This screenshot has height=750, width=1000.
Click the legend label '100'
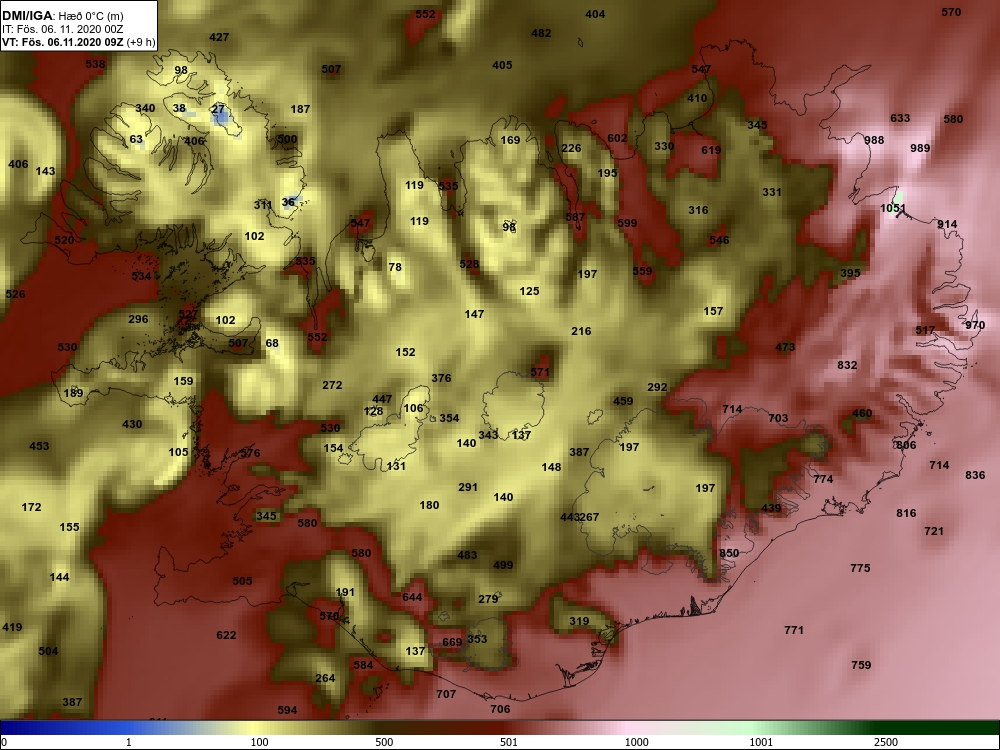259,742
